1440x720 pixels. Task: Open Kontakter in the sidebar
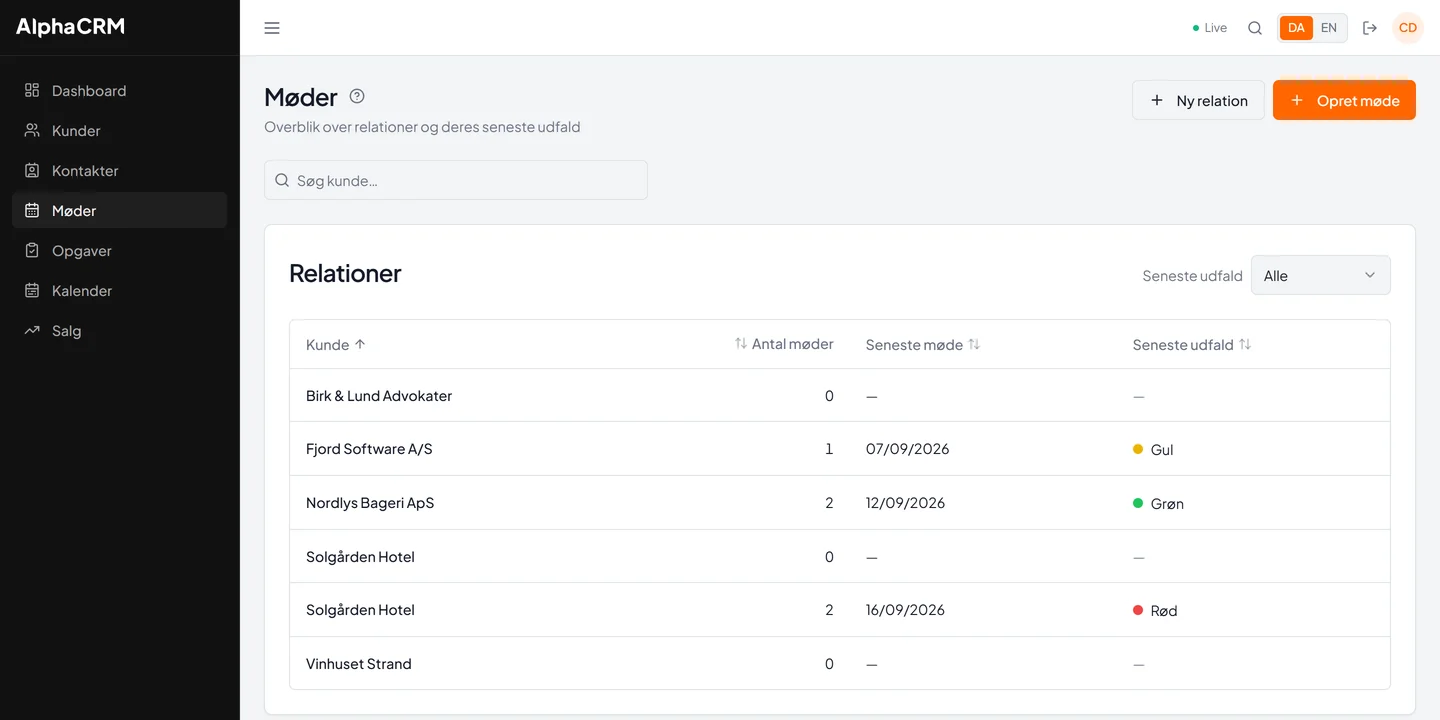click(x=120, y=170)
